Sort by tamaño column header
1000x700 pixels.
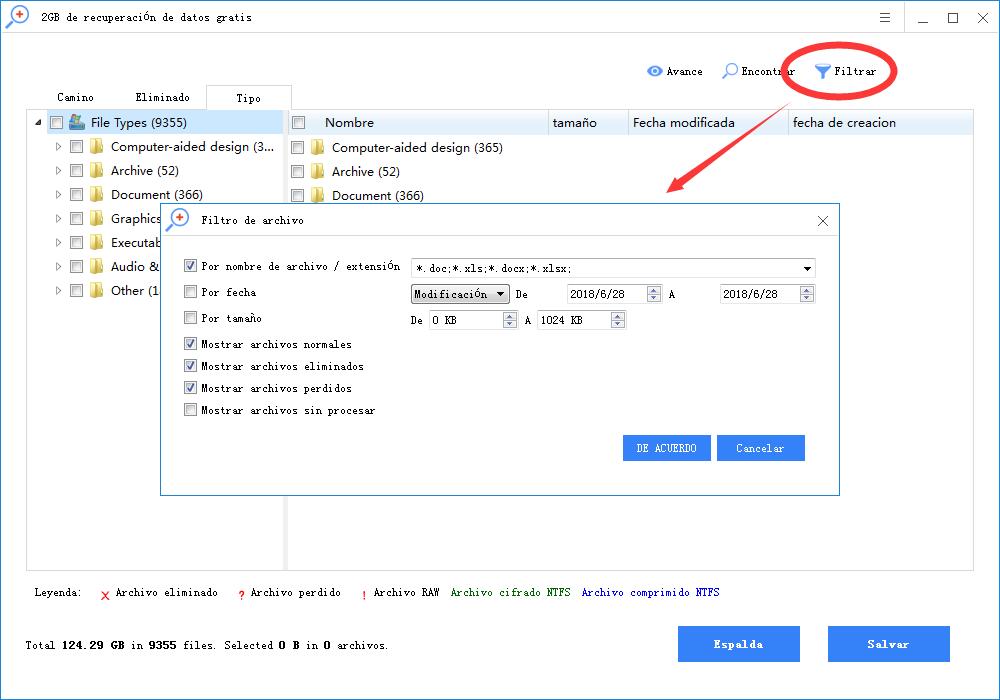[587, 122]
